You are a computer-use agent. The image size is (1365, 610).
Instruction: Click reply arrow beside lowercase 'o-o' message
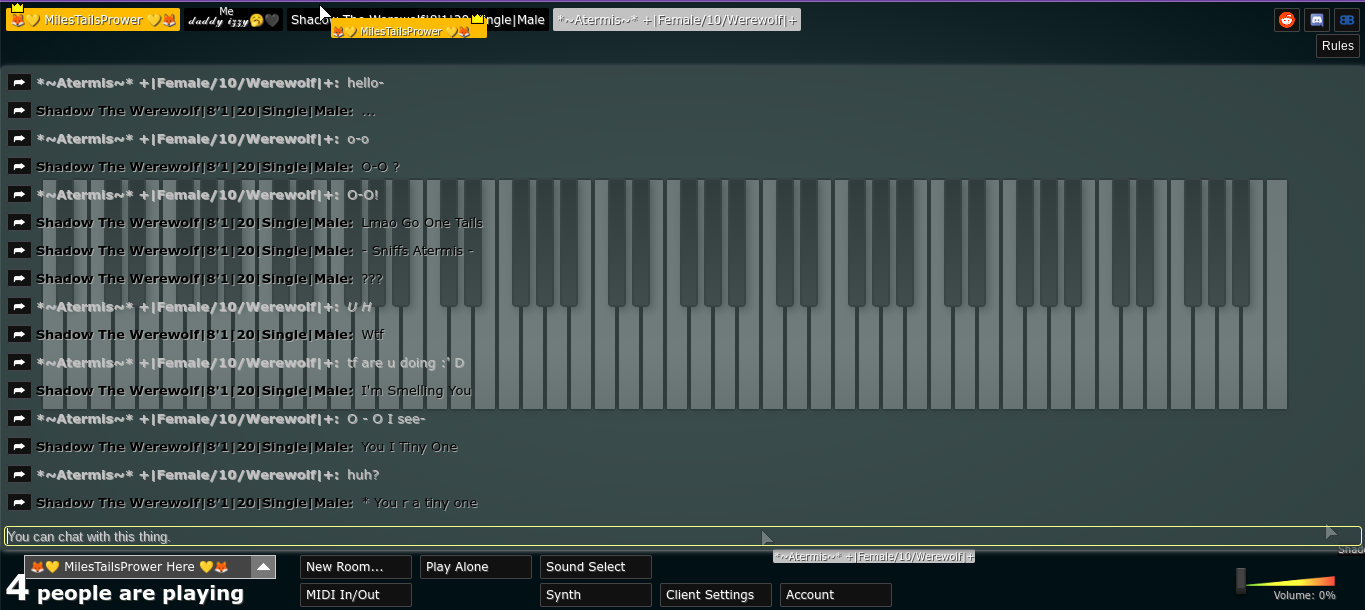click(x=19, y=139)
